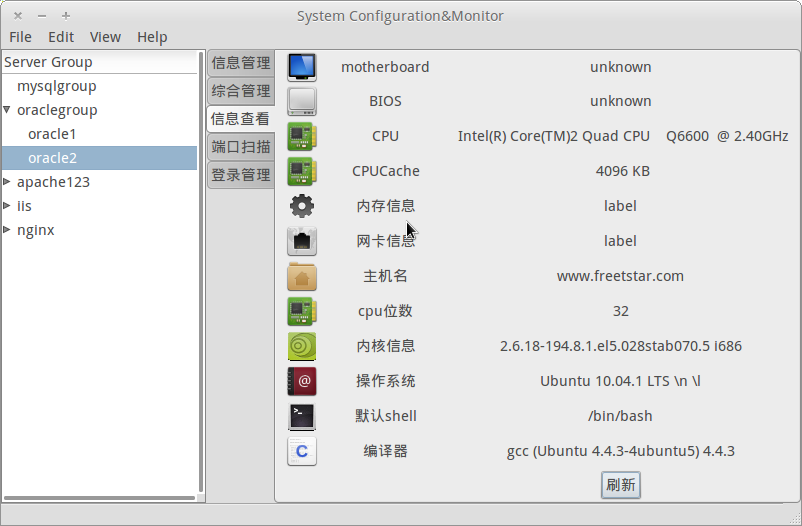
Task: Click the cpu位数 value 32
Action: 620,311
